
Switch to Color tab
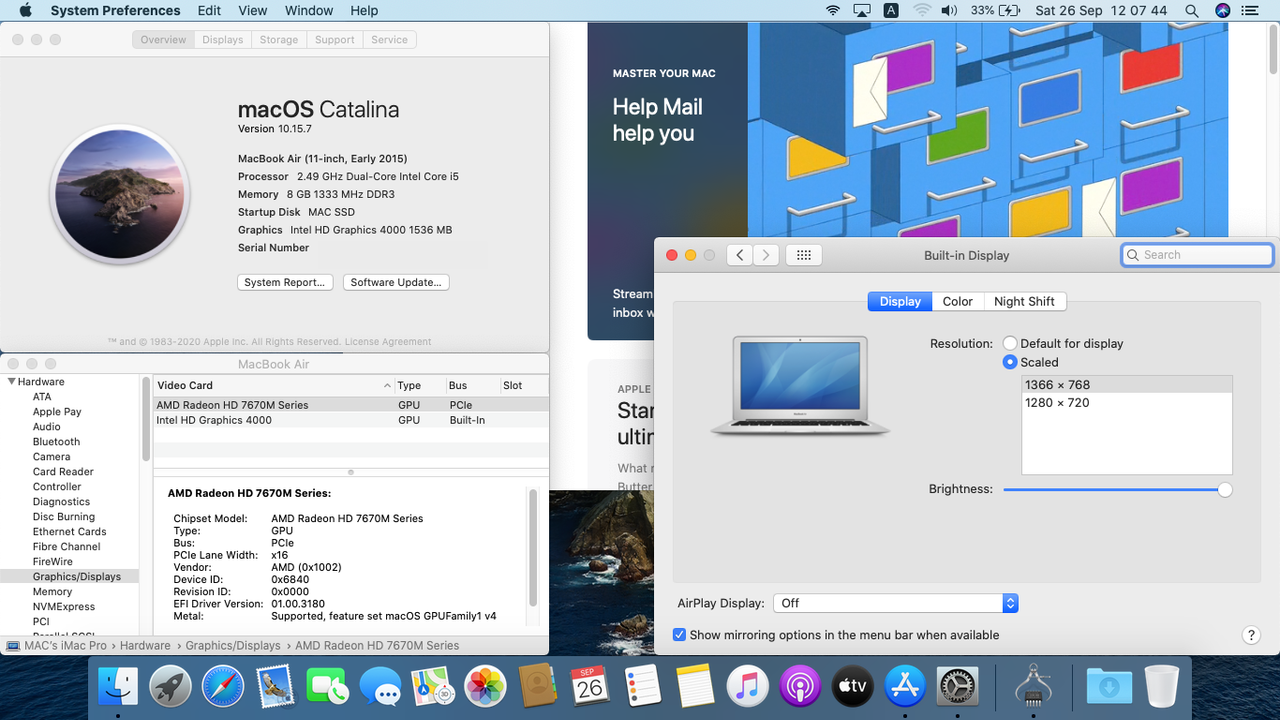coord(957,301)
